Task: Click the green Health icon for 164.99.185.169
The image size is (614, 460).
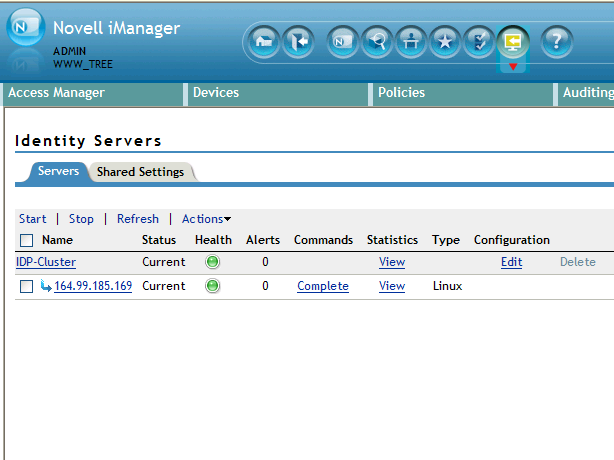Action: (x=213, y=286)
